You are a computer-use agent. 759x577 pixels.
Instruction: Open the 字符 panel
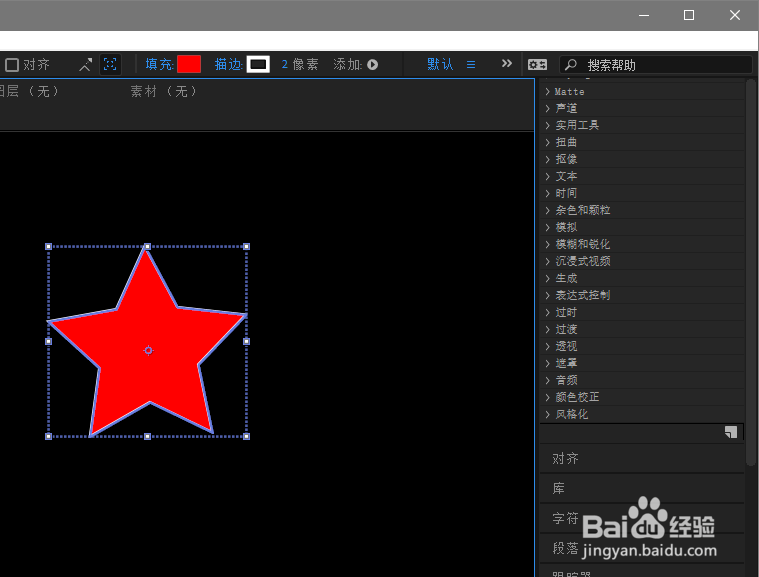[x=642, y=518]
